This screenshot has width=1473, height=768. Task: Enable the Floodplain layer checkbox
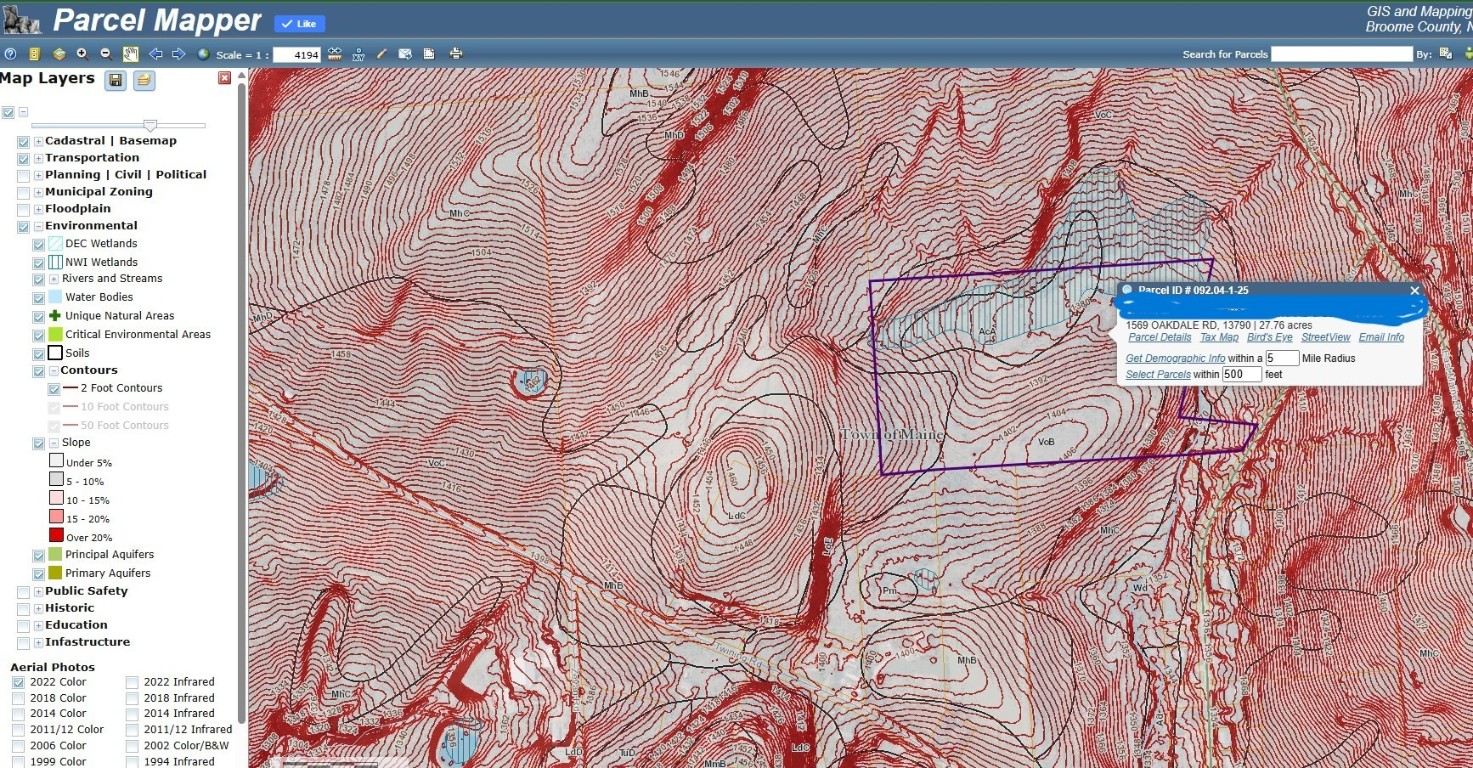(x=23, y=209)
